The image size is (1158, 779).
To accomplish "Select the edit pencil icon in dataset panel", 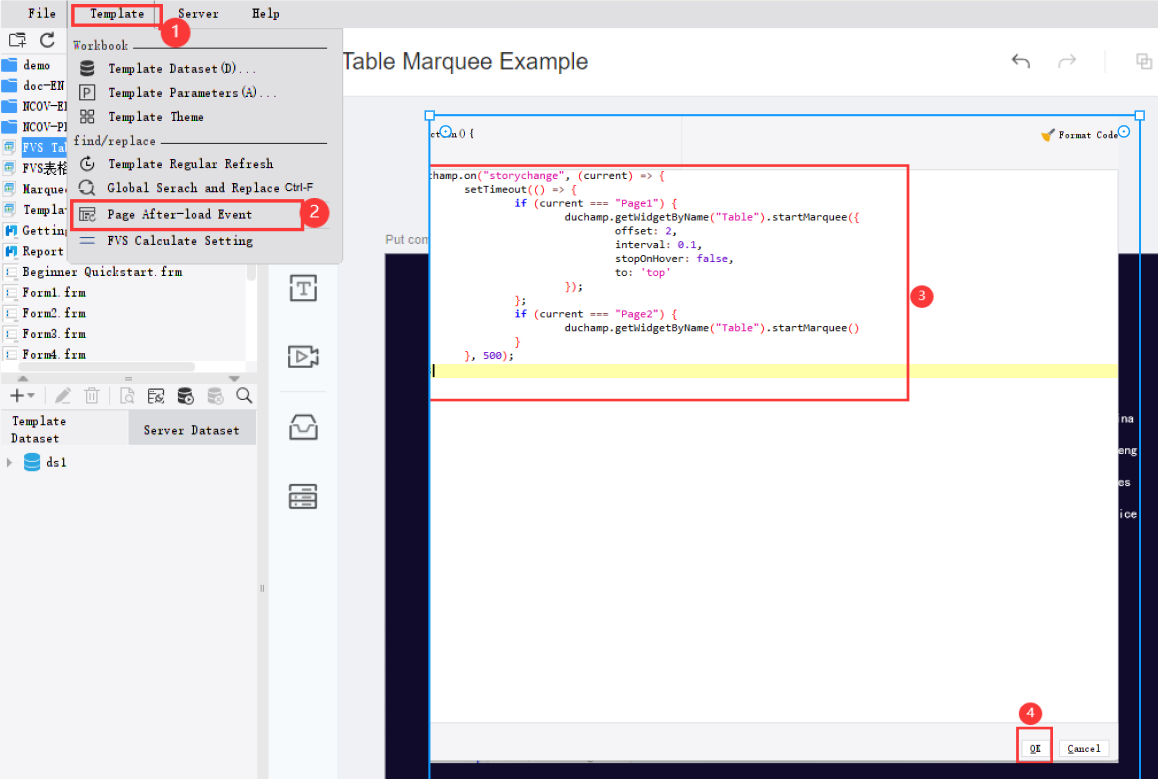I will coord(62,395).
